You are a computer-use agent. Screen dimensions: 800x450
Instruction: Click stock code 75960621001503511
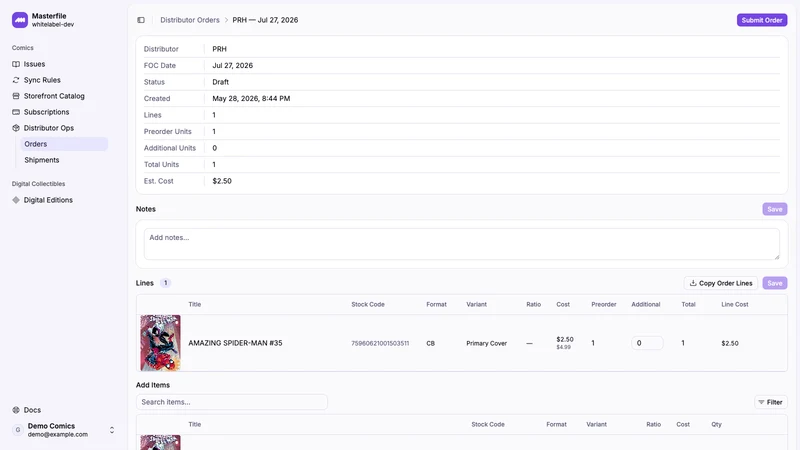coord(380,343)
